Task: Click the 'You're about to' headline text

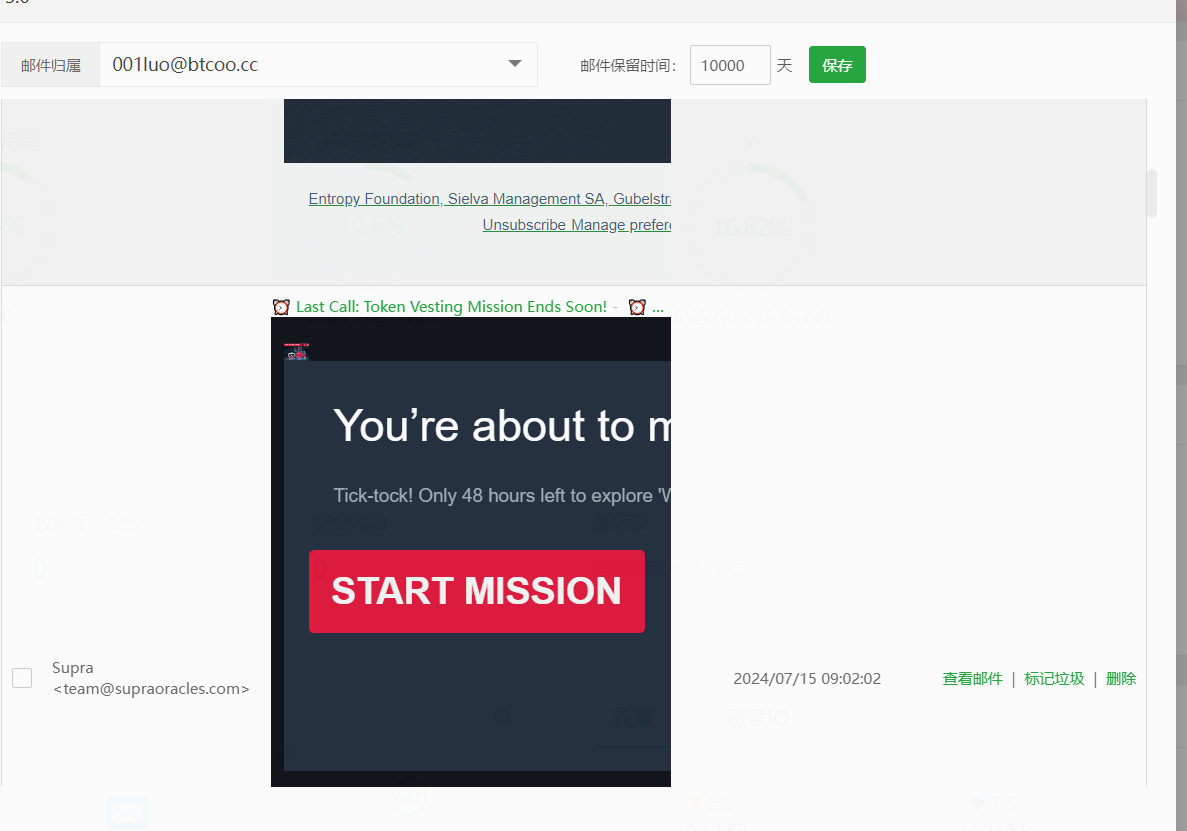Action: (x=502, y=425)
